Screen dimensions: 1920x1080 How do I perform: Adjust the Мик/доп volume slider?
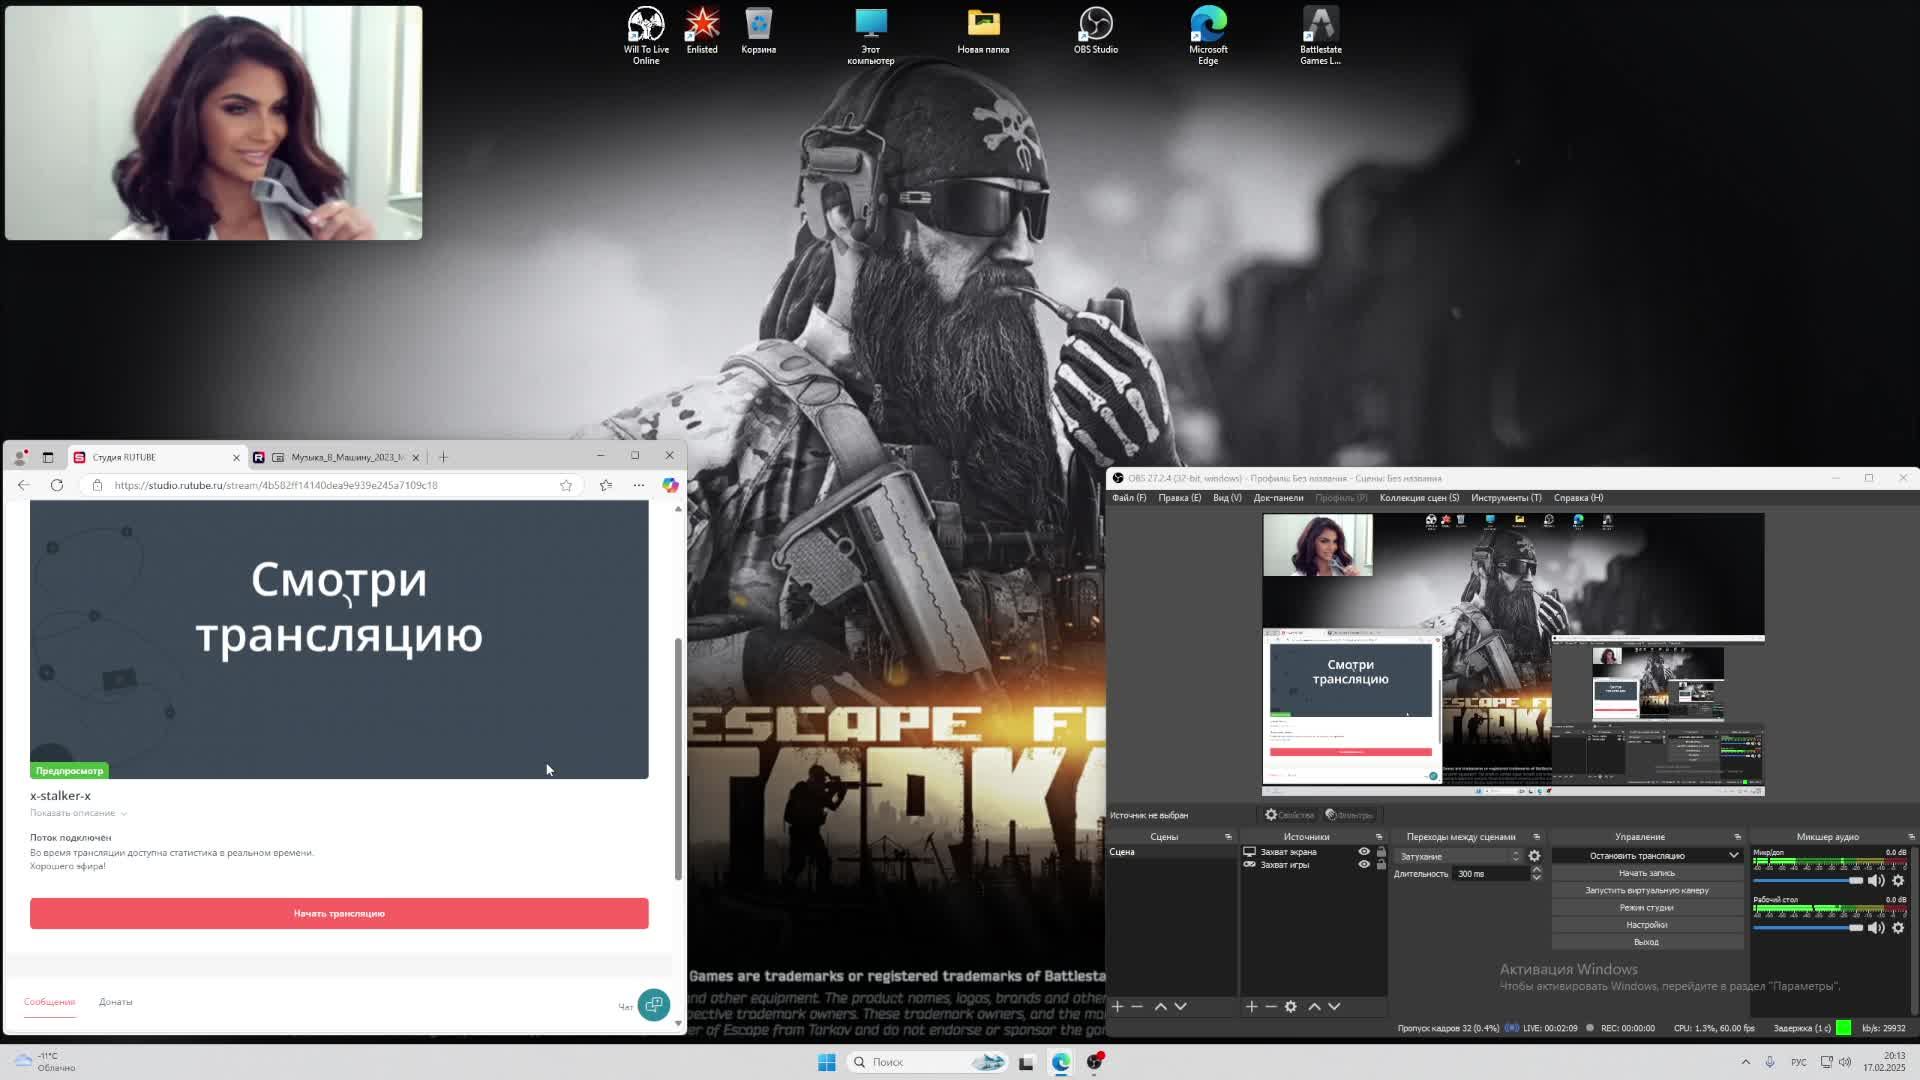(1808, 881)
